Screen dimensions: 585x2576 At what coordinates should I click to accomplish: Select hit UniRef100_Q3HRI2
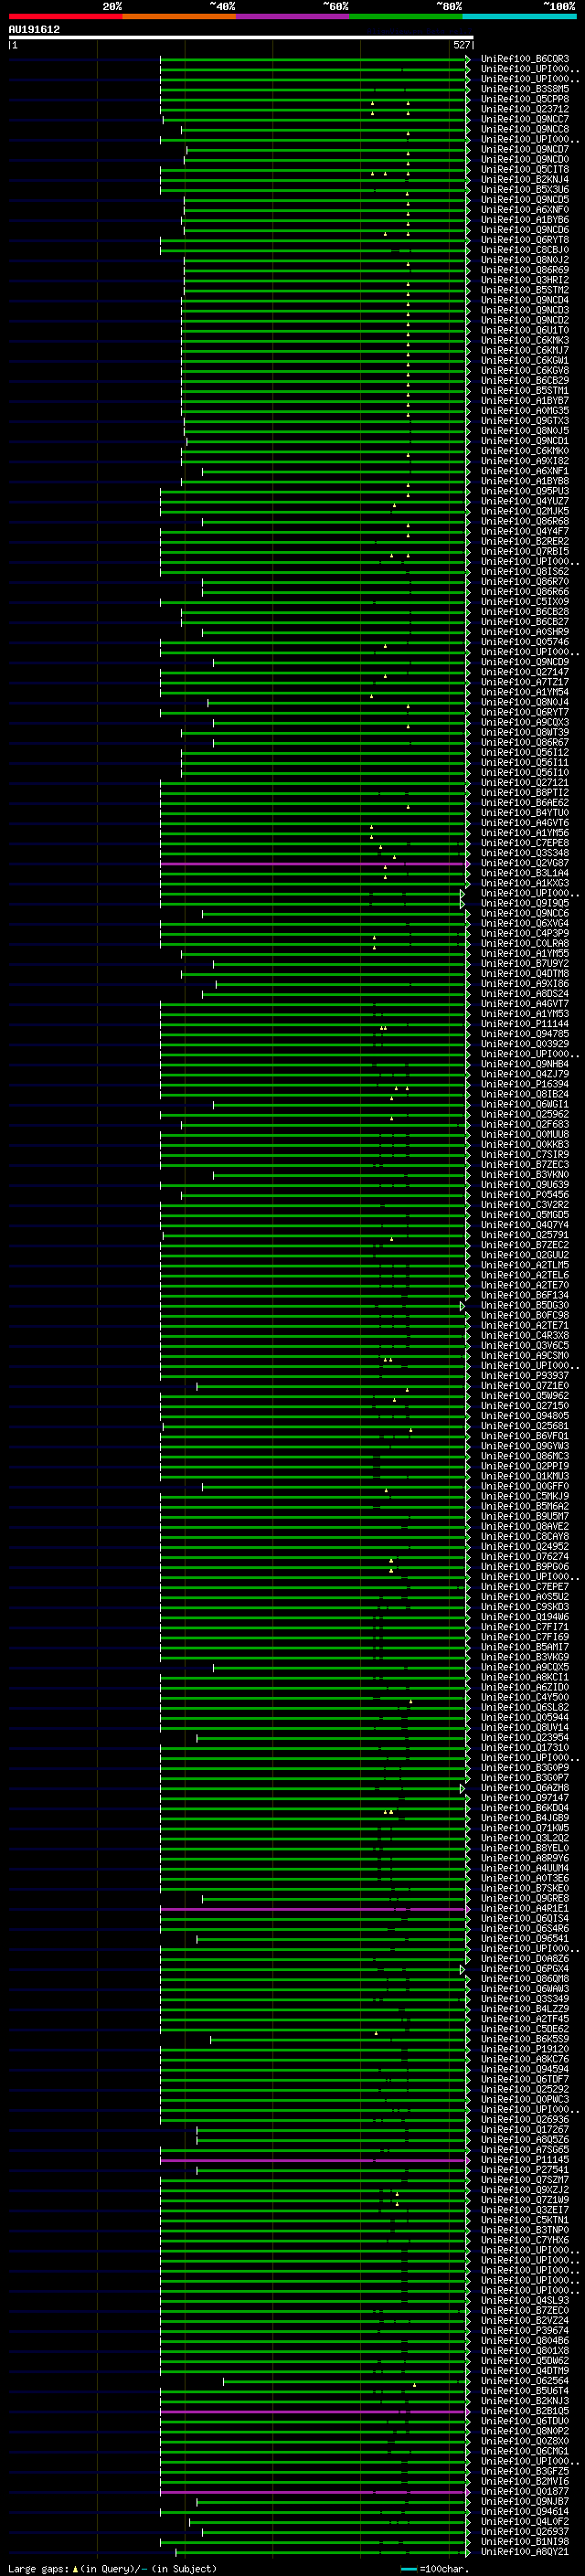click(x=525, y=280)
